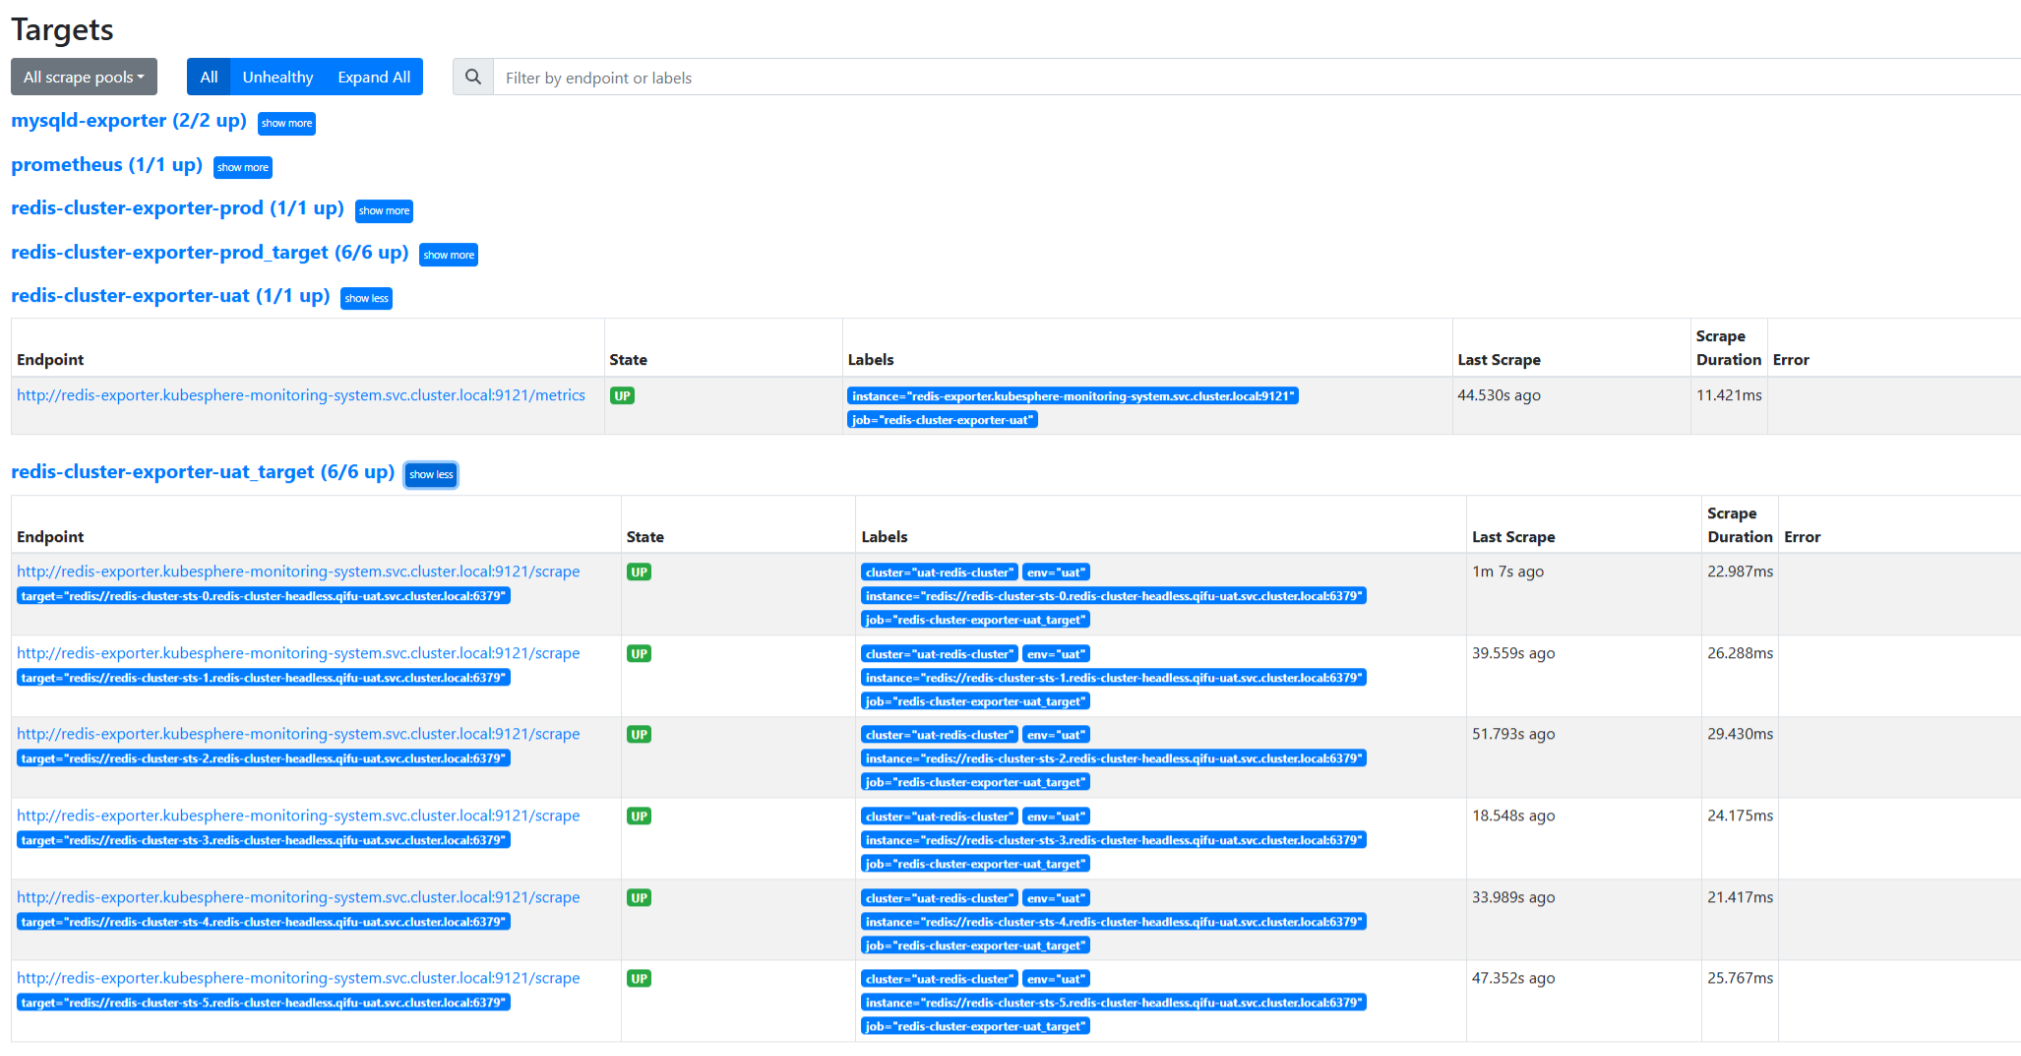Image resolution: width=2021 pixels, height=1056 pixels.
Task: Open scrape endpoint link for sts-2 target
Action: [298, 734]
